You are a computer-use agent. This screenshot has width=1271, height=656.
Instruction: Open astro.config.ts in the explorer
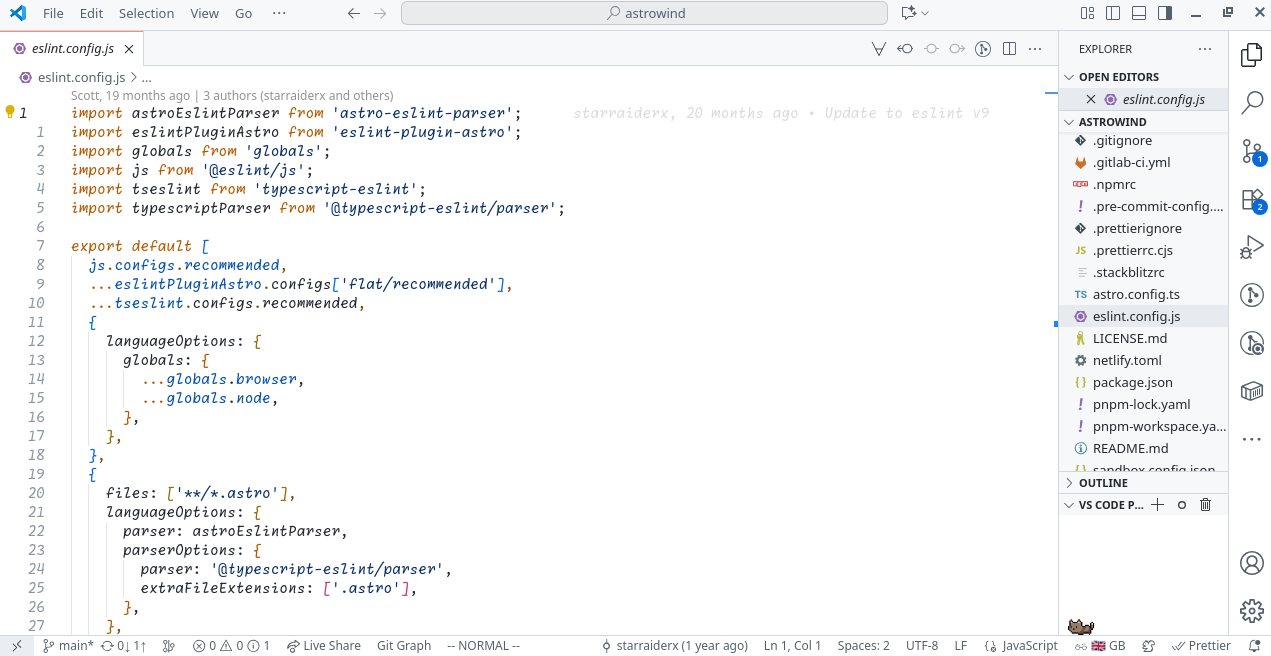tap(1144, 294)
